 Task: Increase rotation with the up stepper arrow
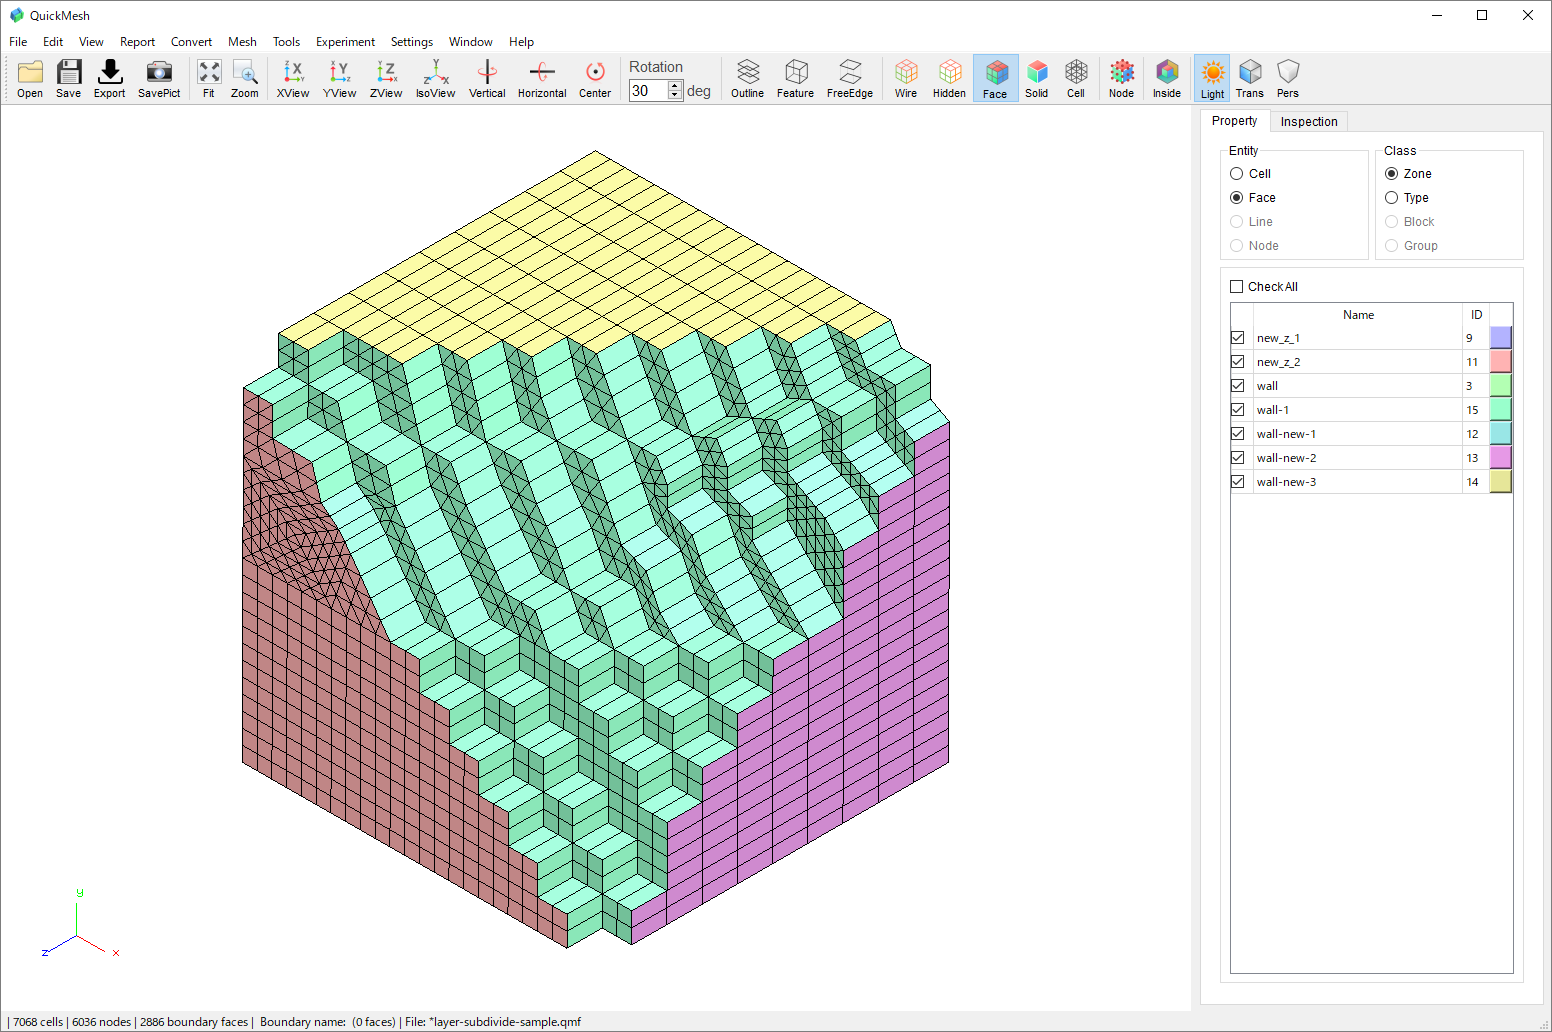coord(675,85)
